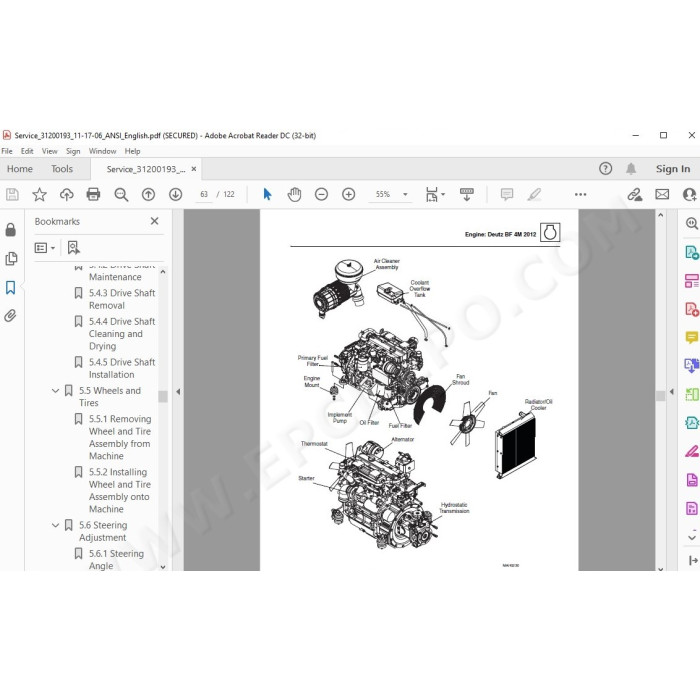Screen dimensions: 700x700
Task: Open help question mark icon
Action: click(x=605, y=169)
